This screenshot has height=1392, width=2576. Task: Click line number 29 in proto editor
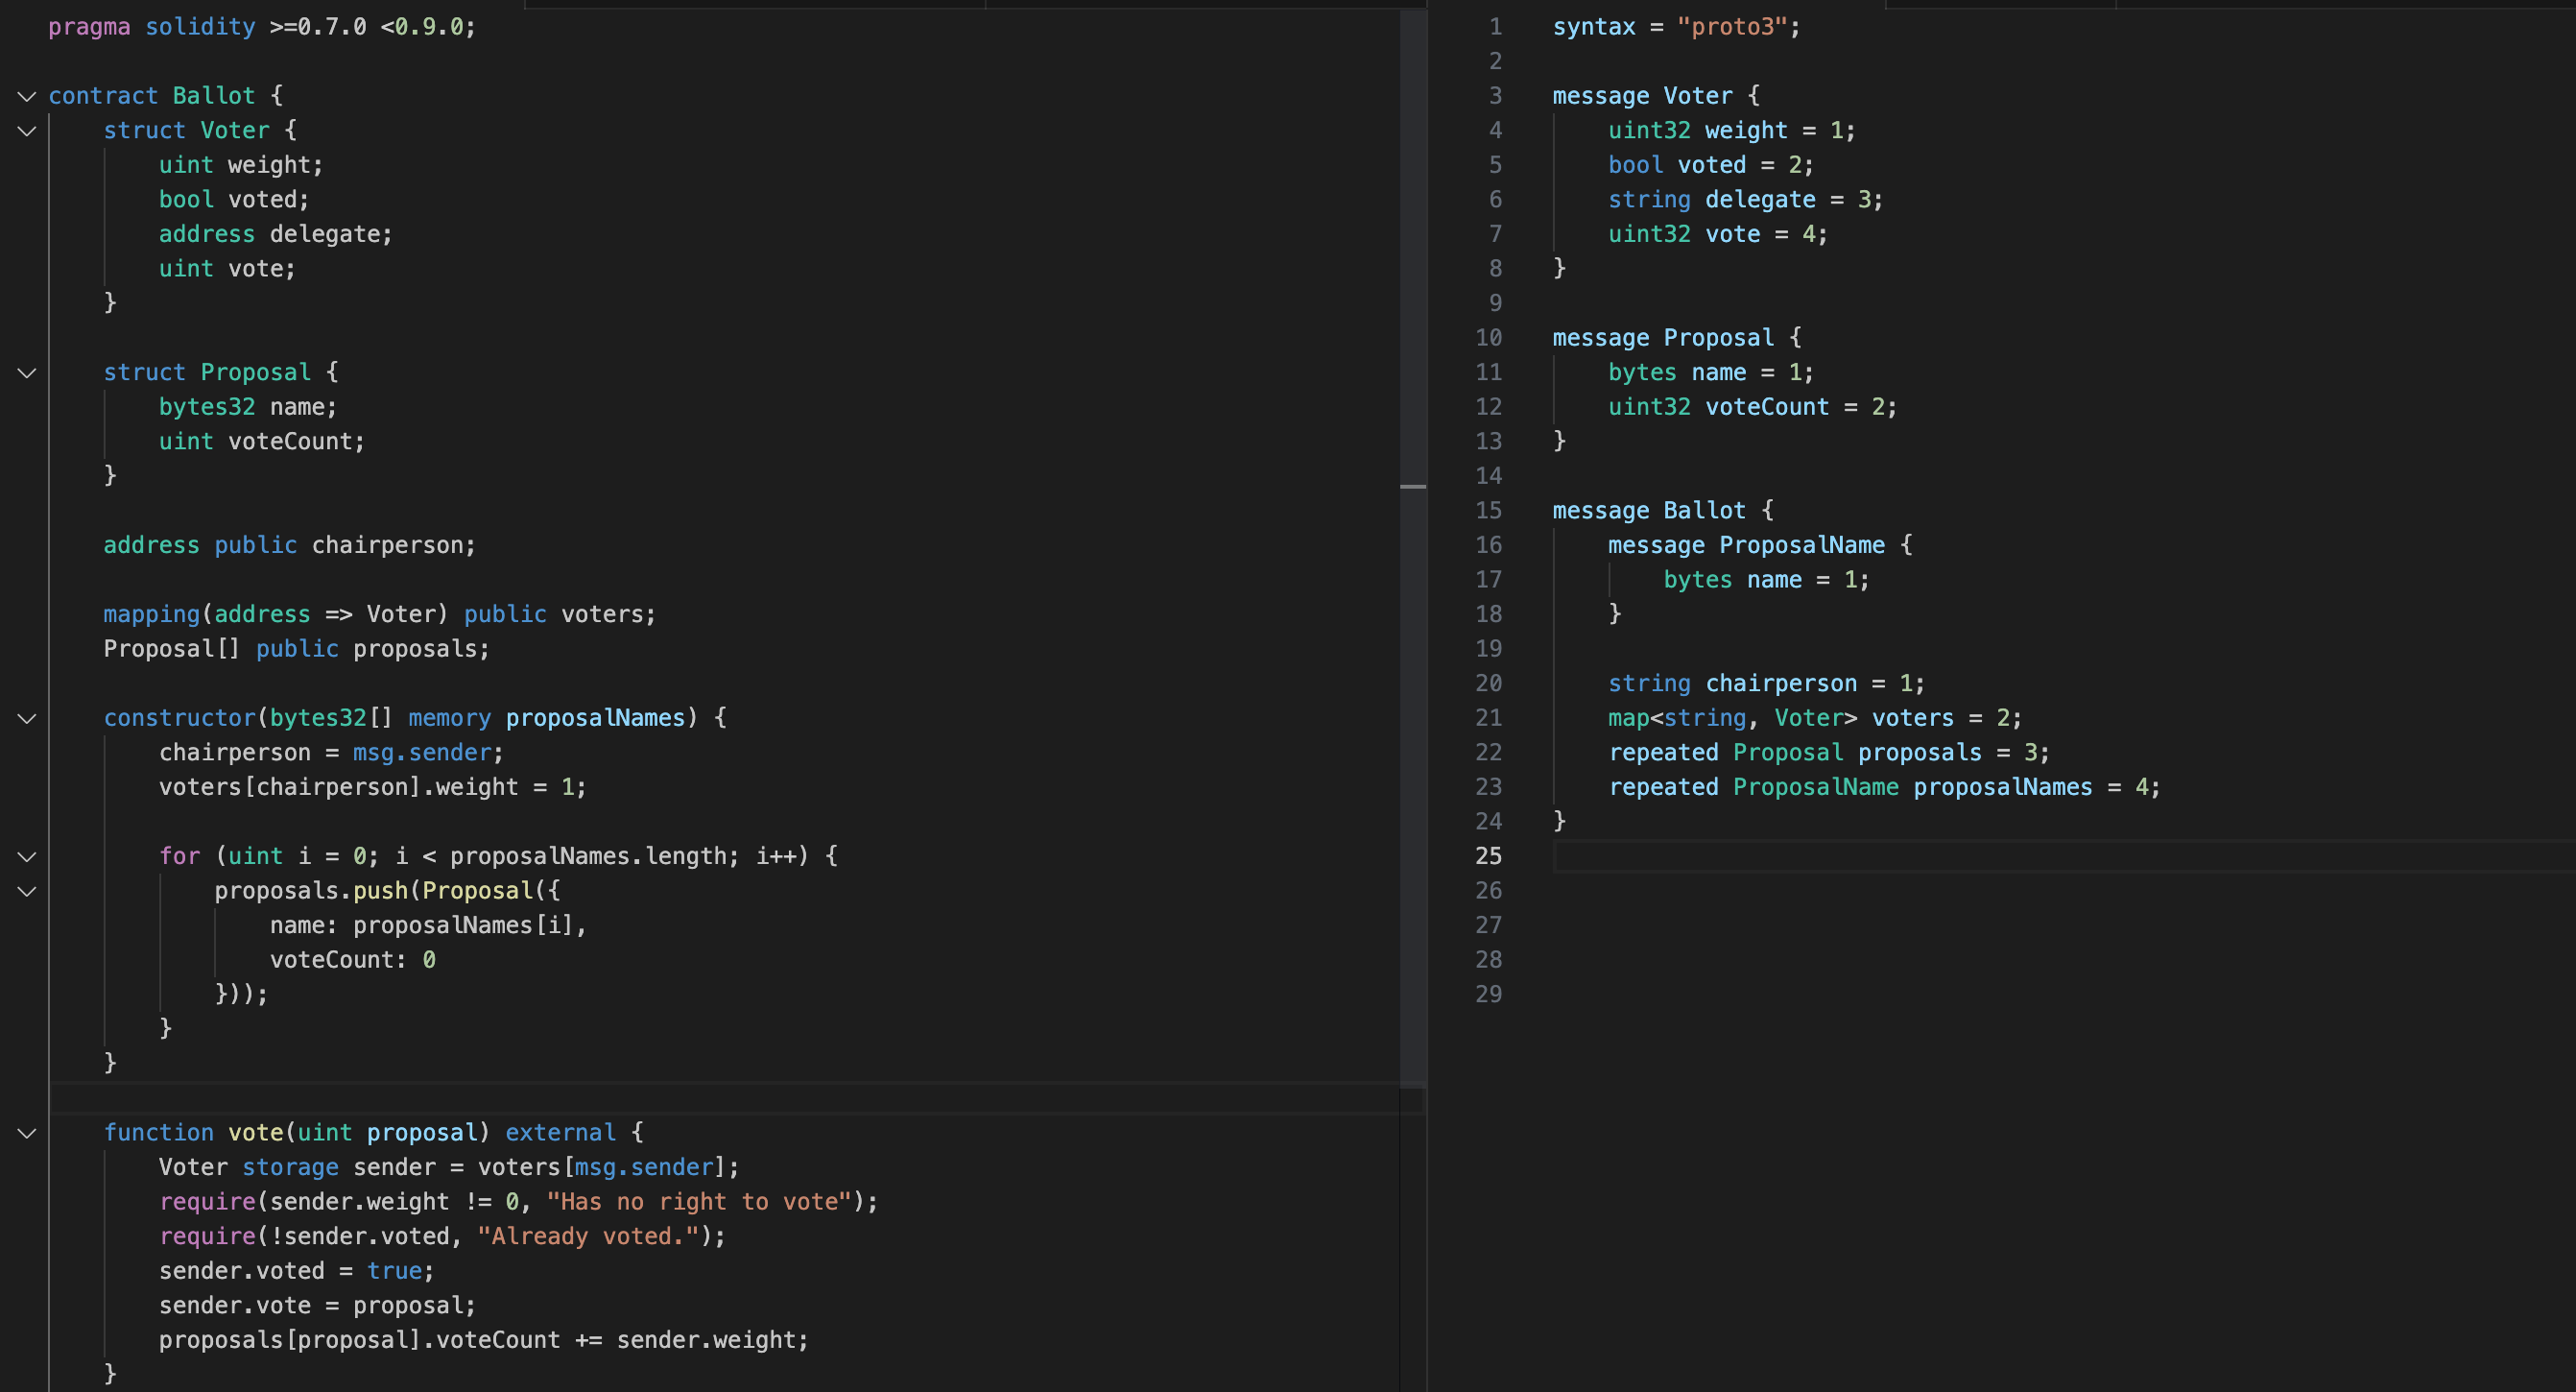[1488, 994]
